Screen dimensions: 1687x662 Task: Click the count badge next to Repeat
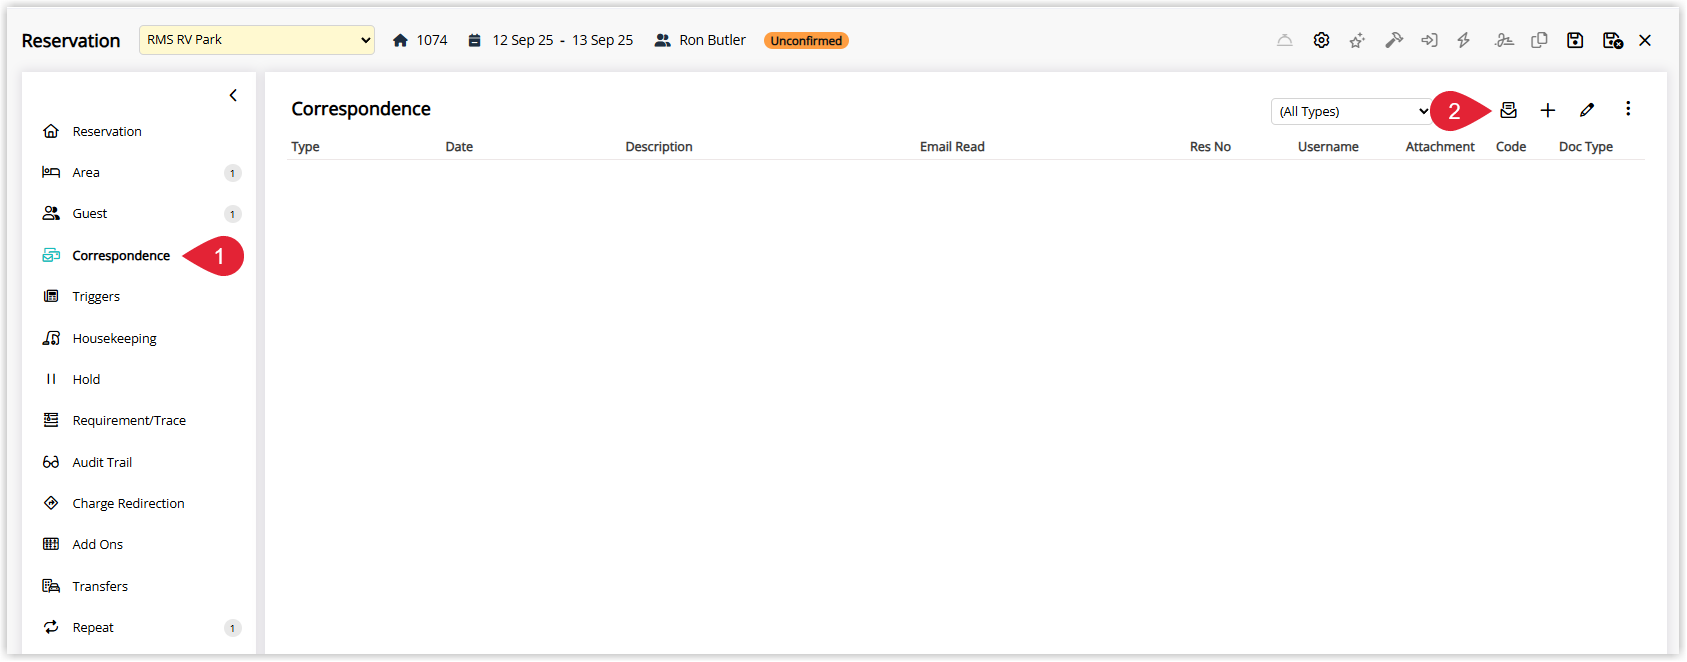(233, 628)
